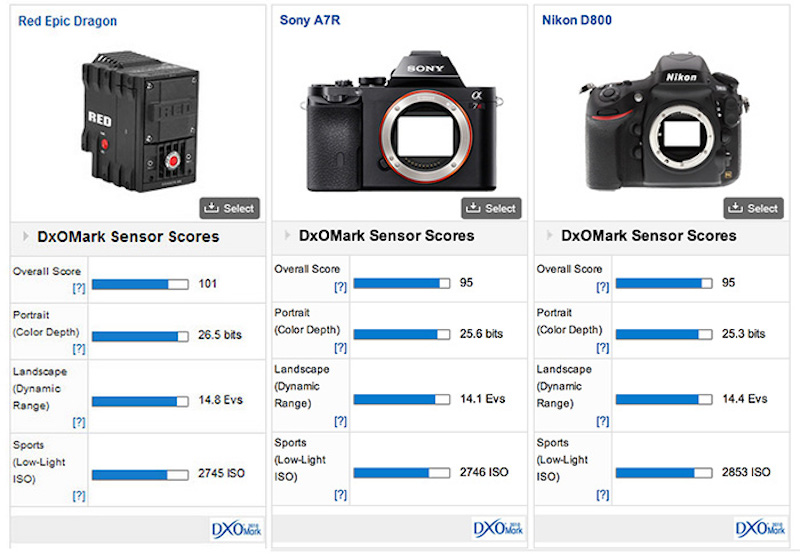Open Sports Low-Light ISO help [?] for Nikon D800
The image size is (800, 554).
pyautogui.click(x=603, y=495)
